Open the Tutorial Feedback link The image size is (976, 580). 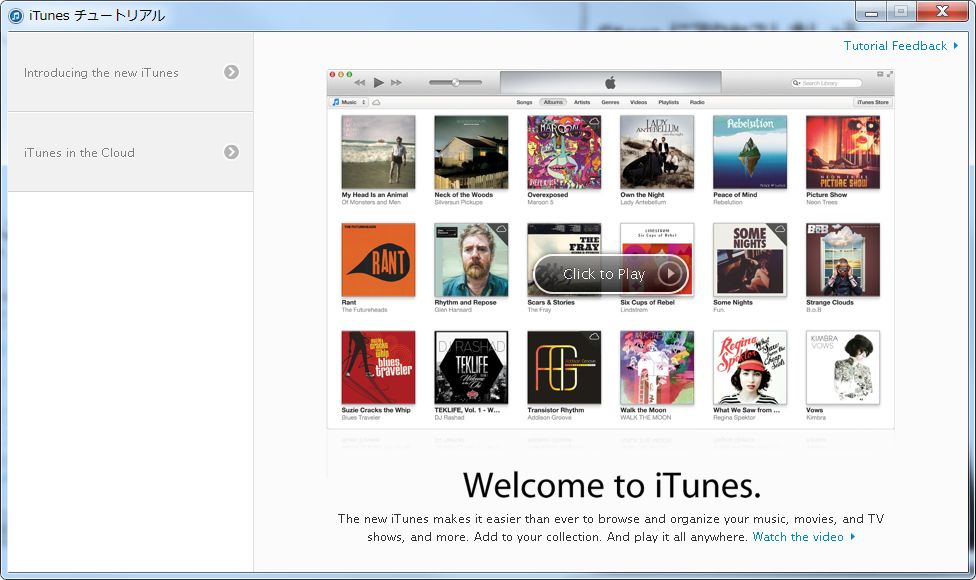895,46
